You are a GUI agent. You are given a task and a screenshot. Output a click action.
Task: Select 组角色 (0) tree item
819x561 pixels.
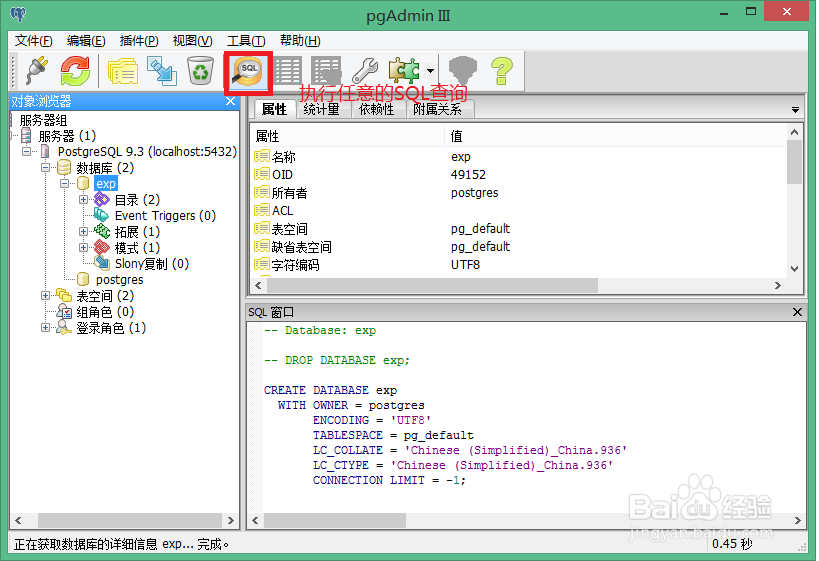click(x=105, y=312)
